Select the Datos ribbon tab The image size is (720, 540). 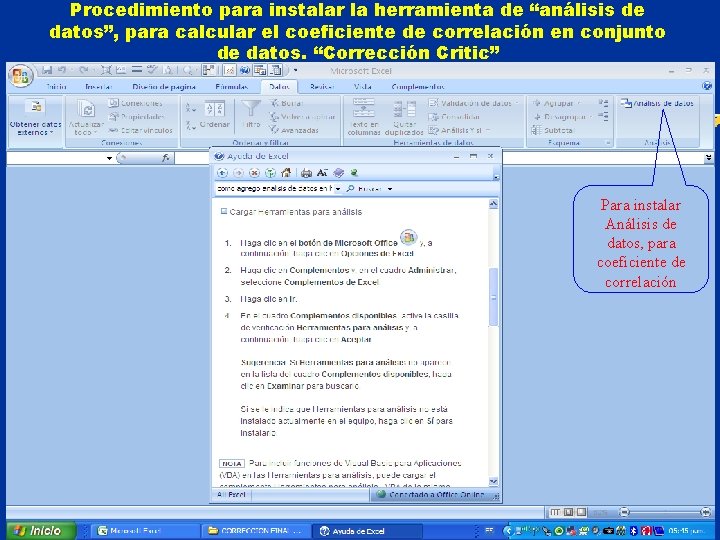click(x=279, y=86)
